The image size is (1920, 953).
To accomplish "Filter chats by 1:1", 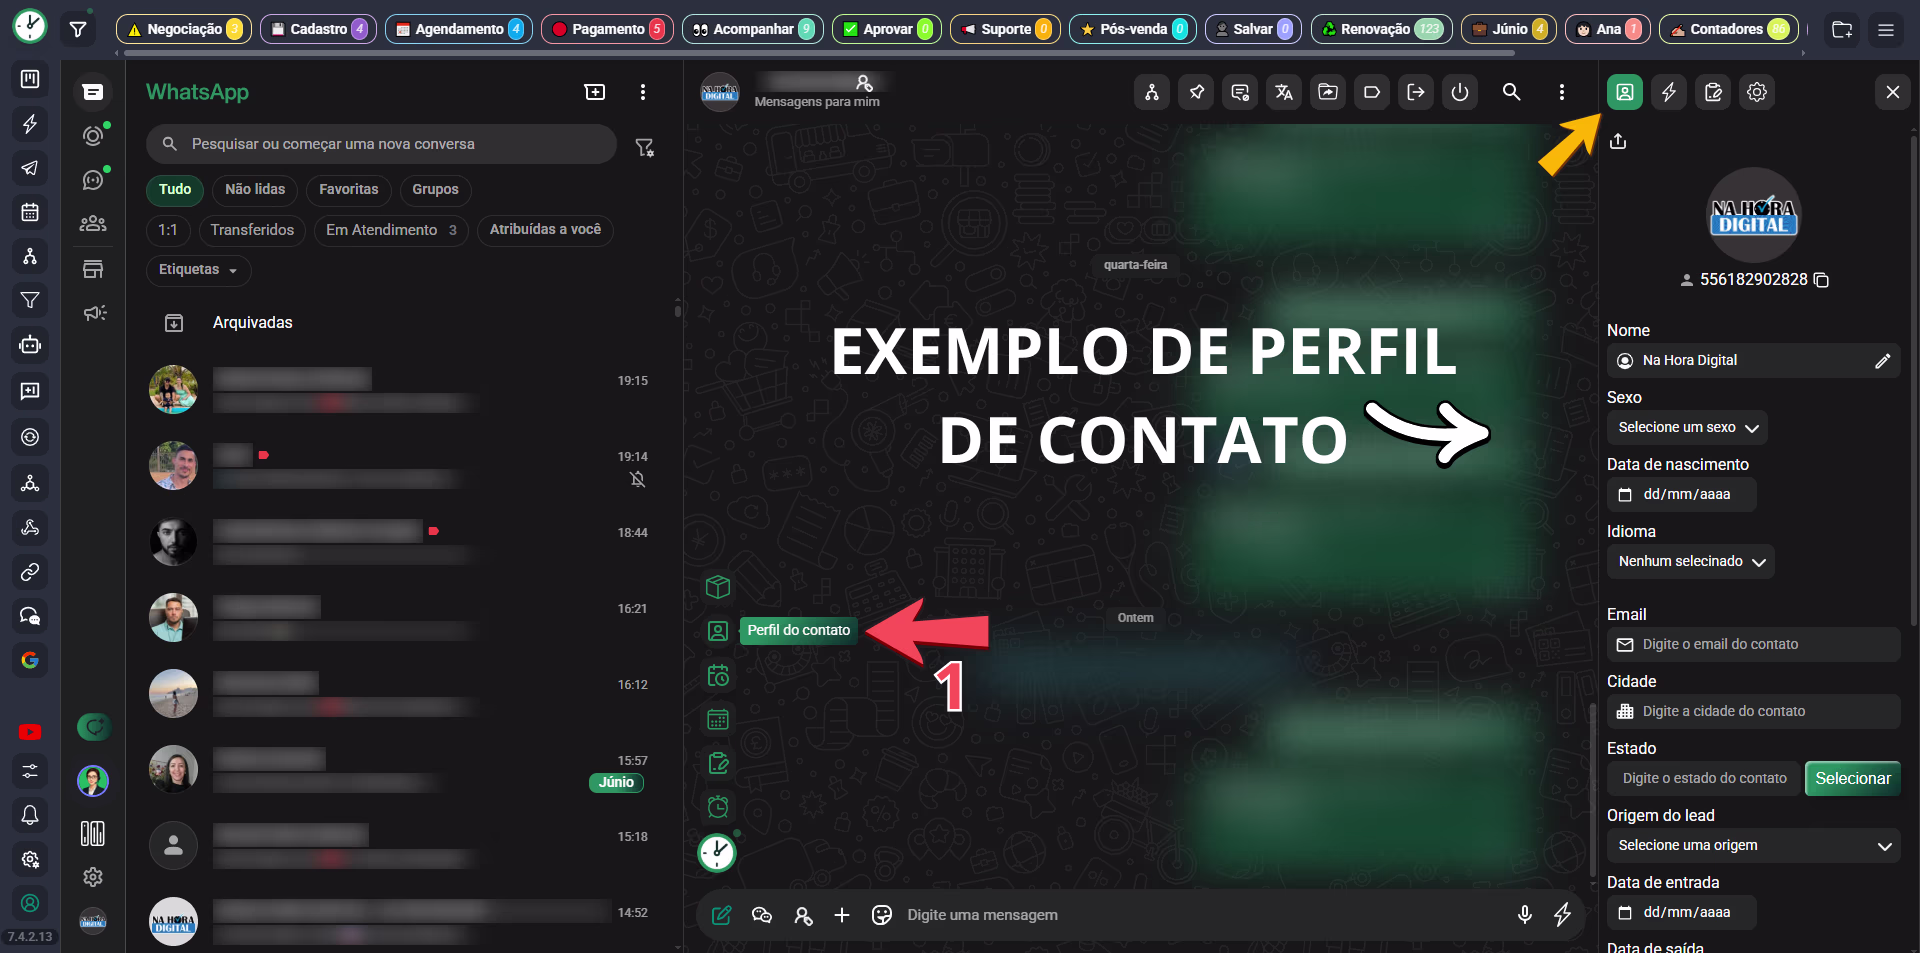I will (168, 230).
